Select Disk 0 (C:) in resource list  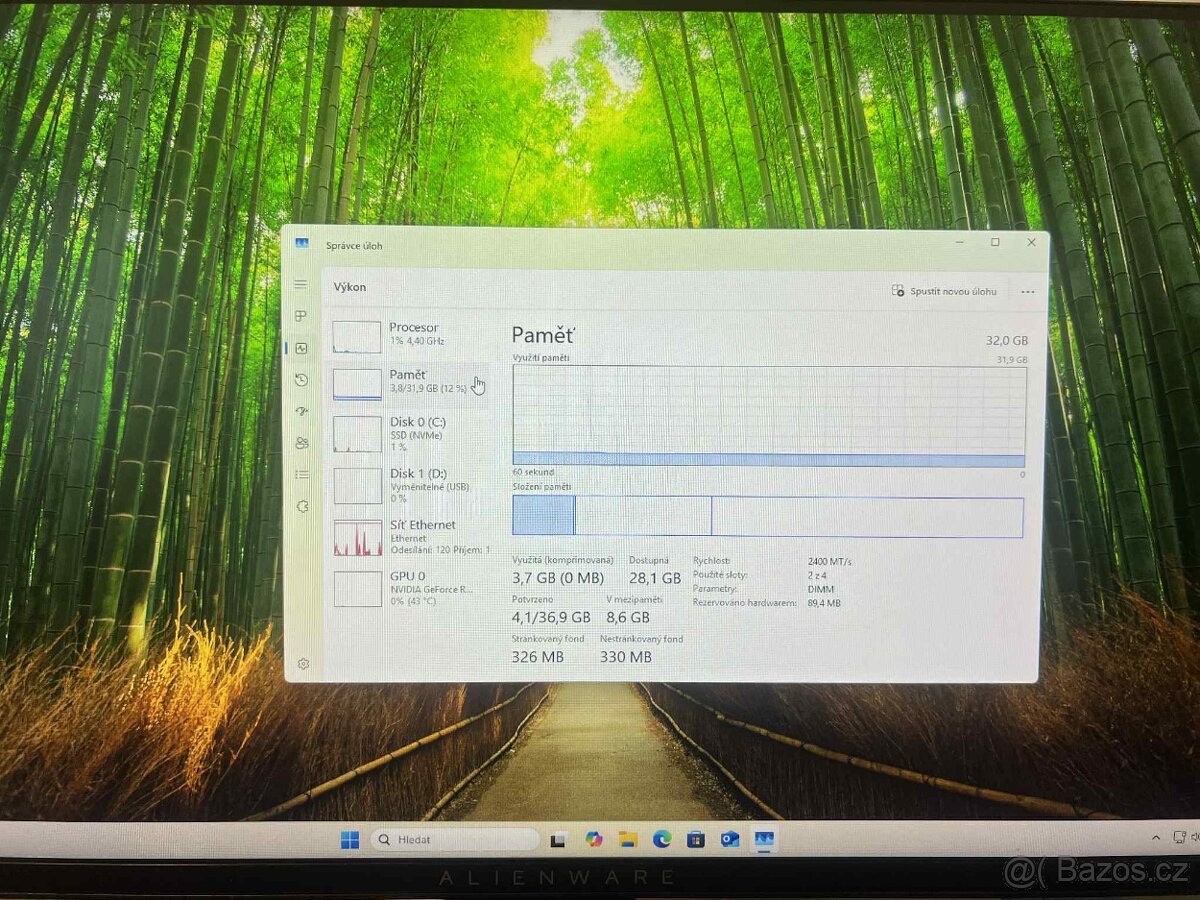click(x=410, y=433)
